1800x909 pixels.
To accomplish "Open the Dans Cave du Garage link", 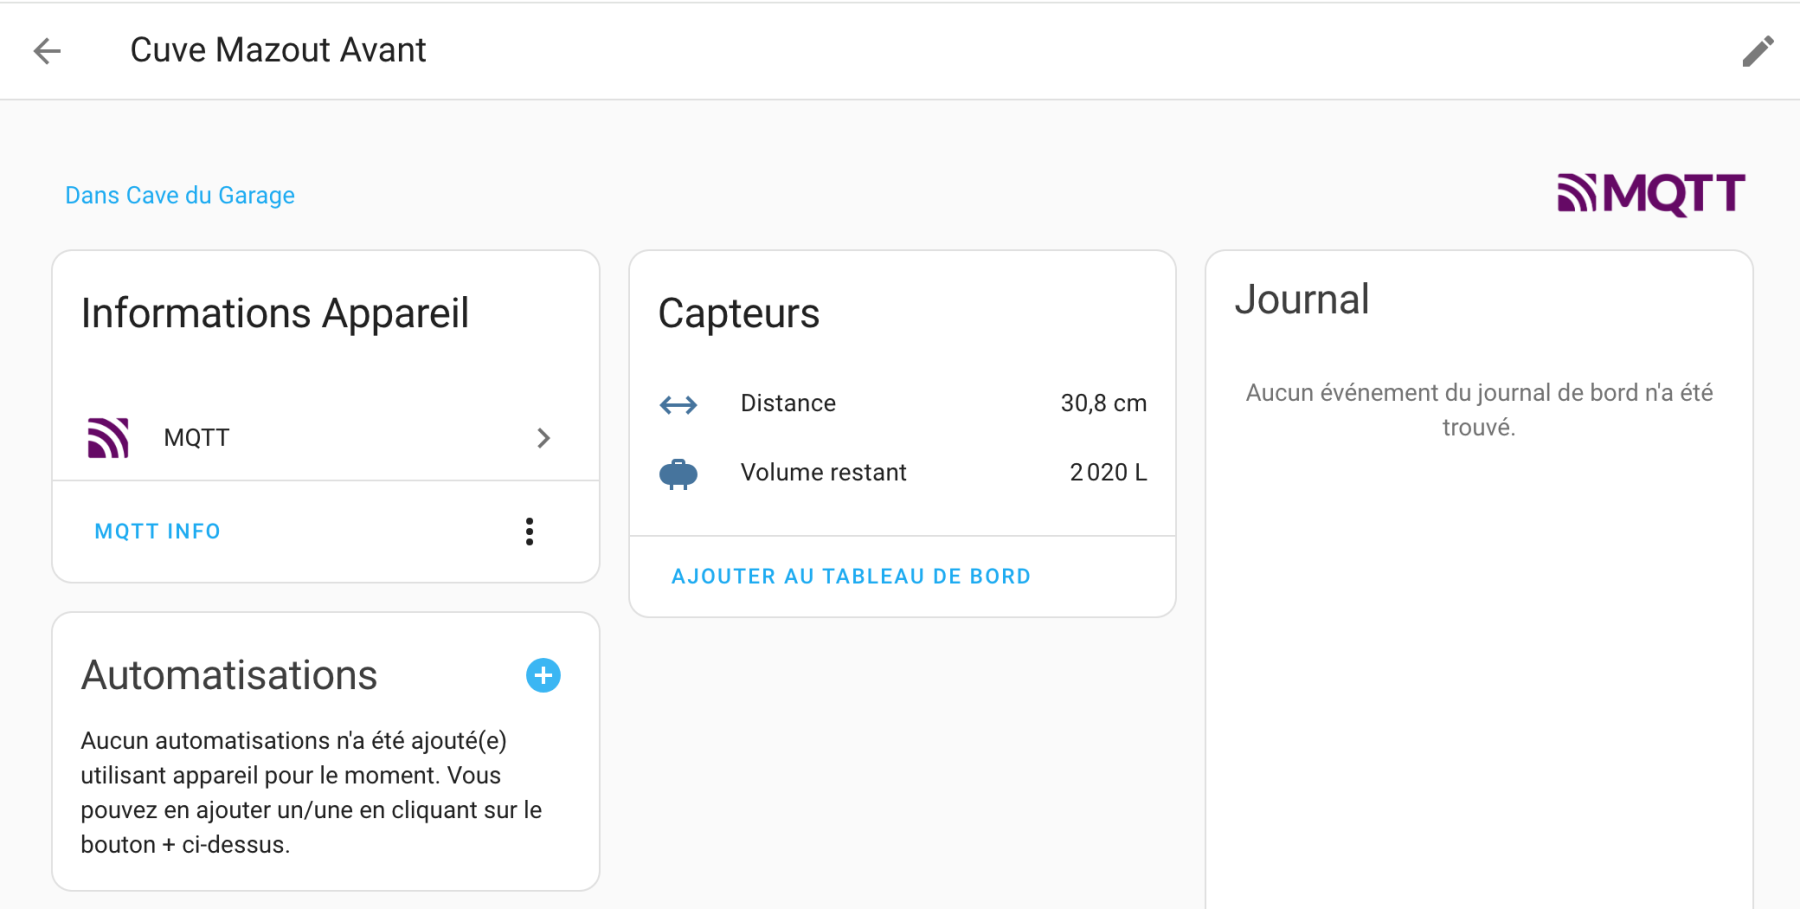I will point(180,195).
